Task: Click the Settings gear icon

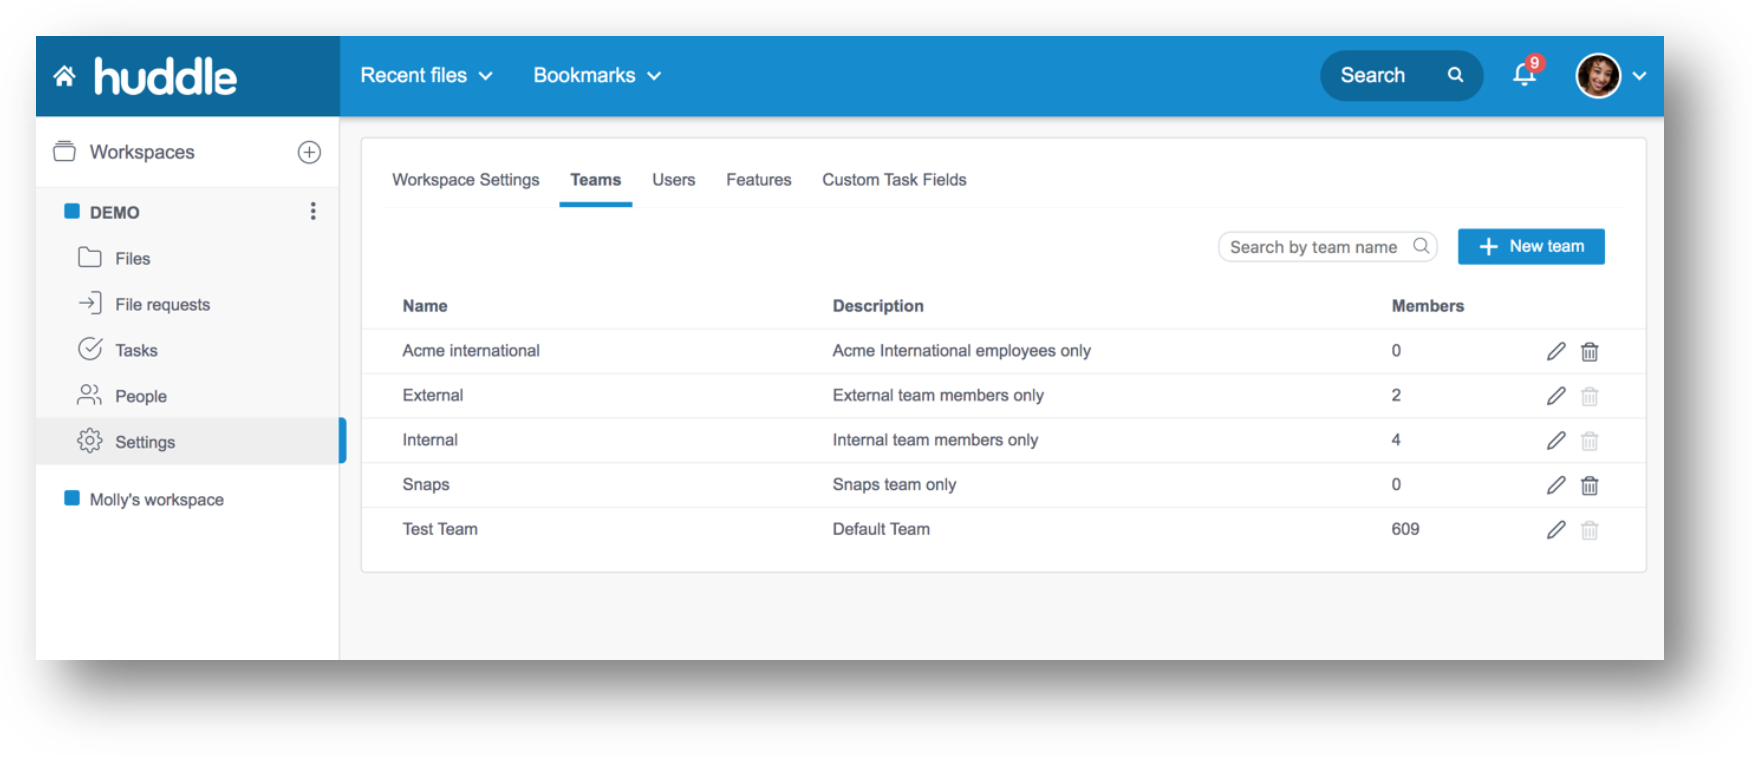Action: point(90,441)
